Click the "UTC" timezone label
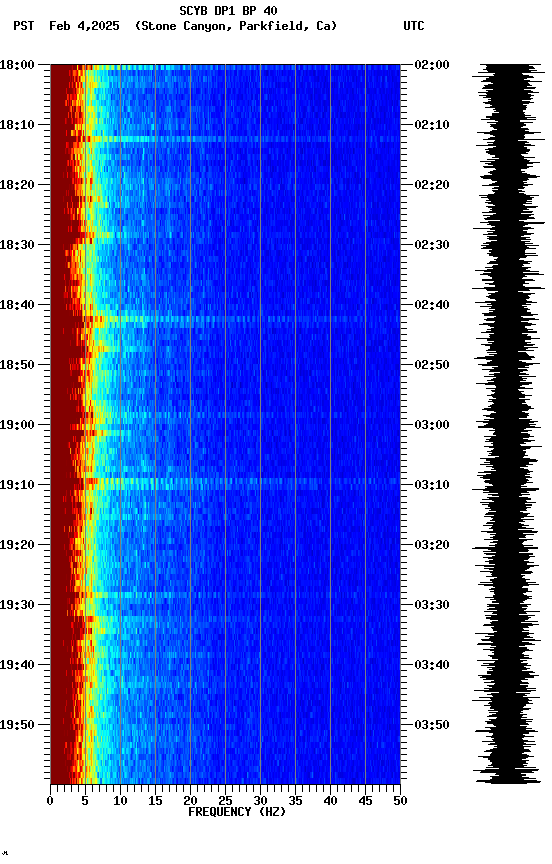 (414, 26)
